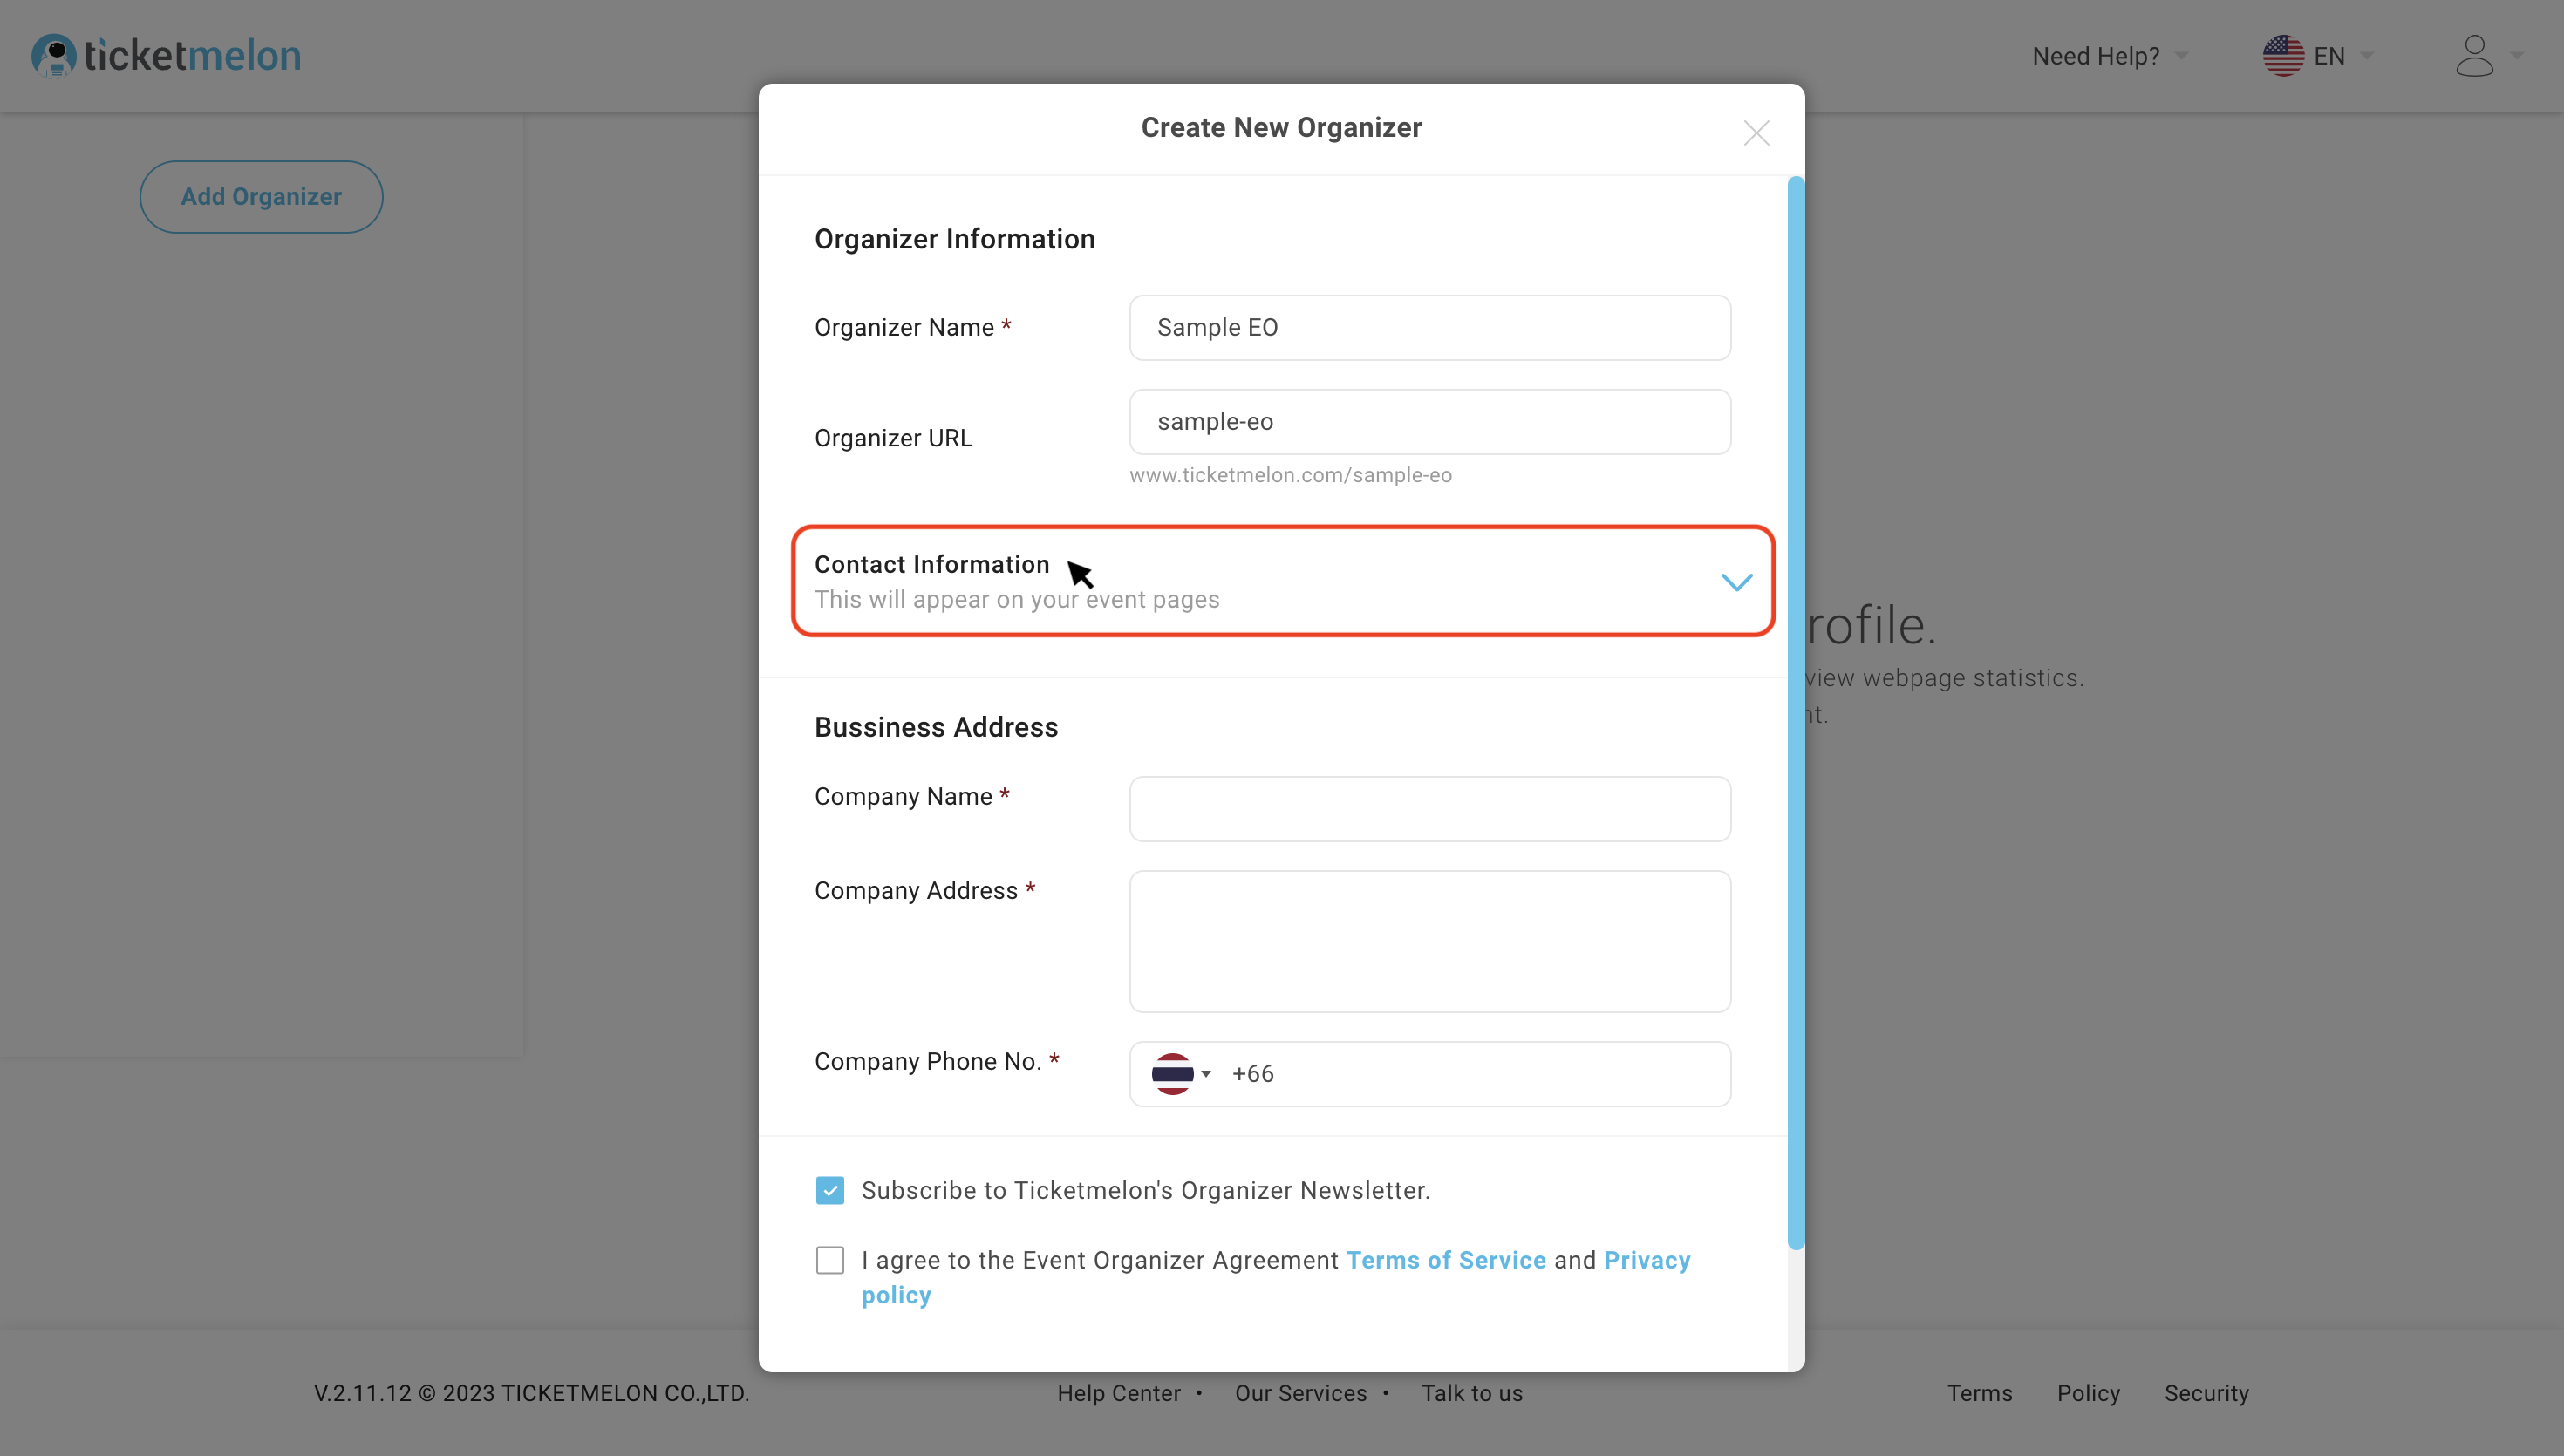Image resolution: width=2564 pixels, height=1456 pixels.
Task: Open the EN language dropdown arrow
Action: [2367, 56]
